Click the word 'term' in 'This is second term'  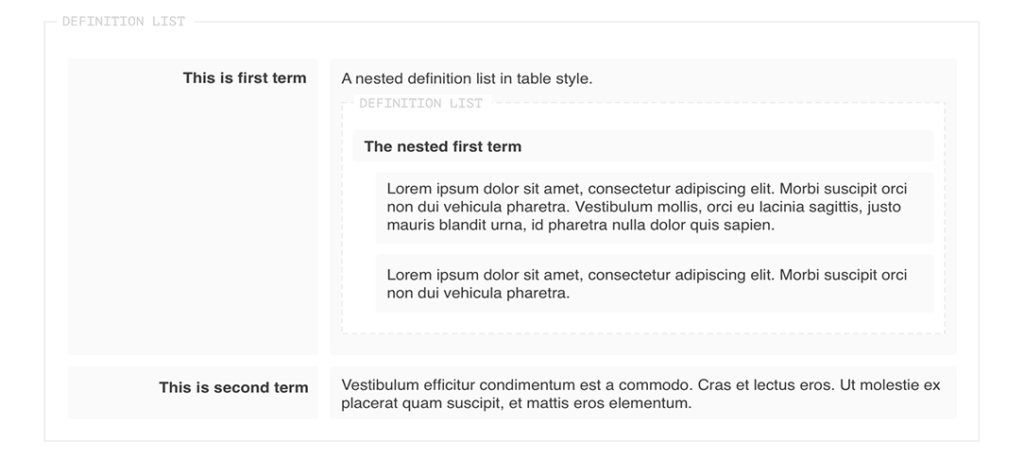point(291,387)
